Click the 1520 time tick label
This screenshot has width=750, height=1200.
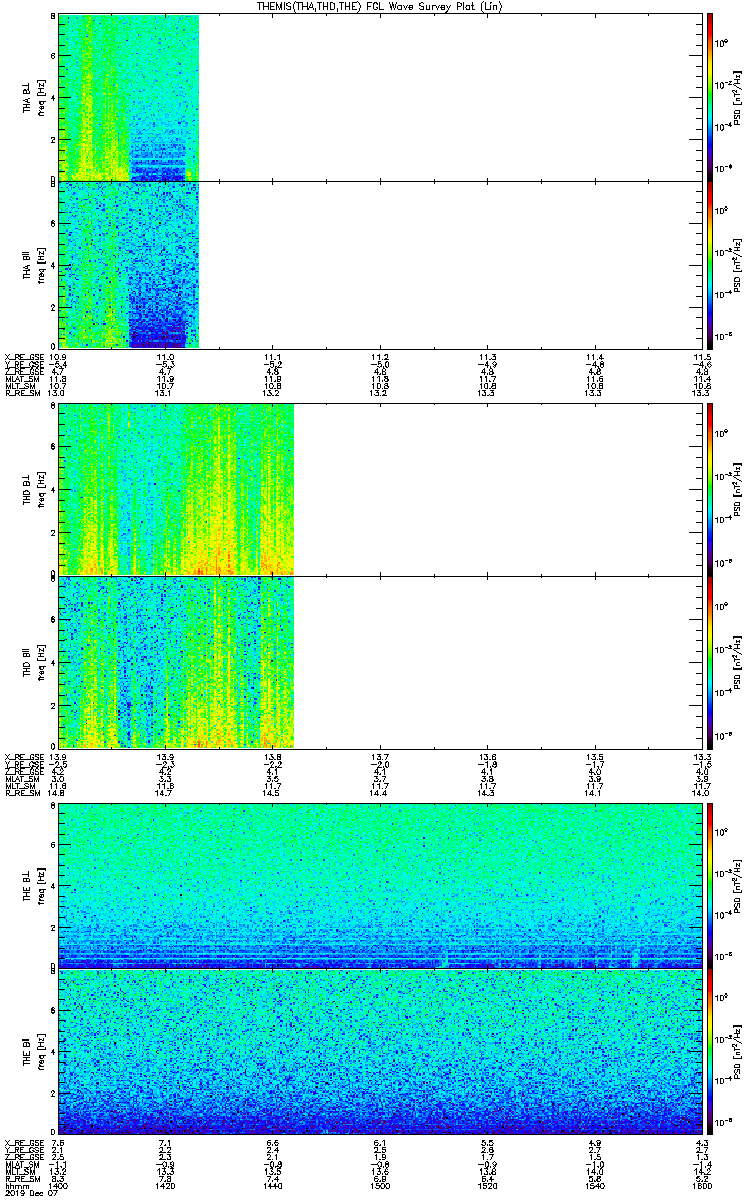487,1186
